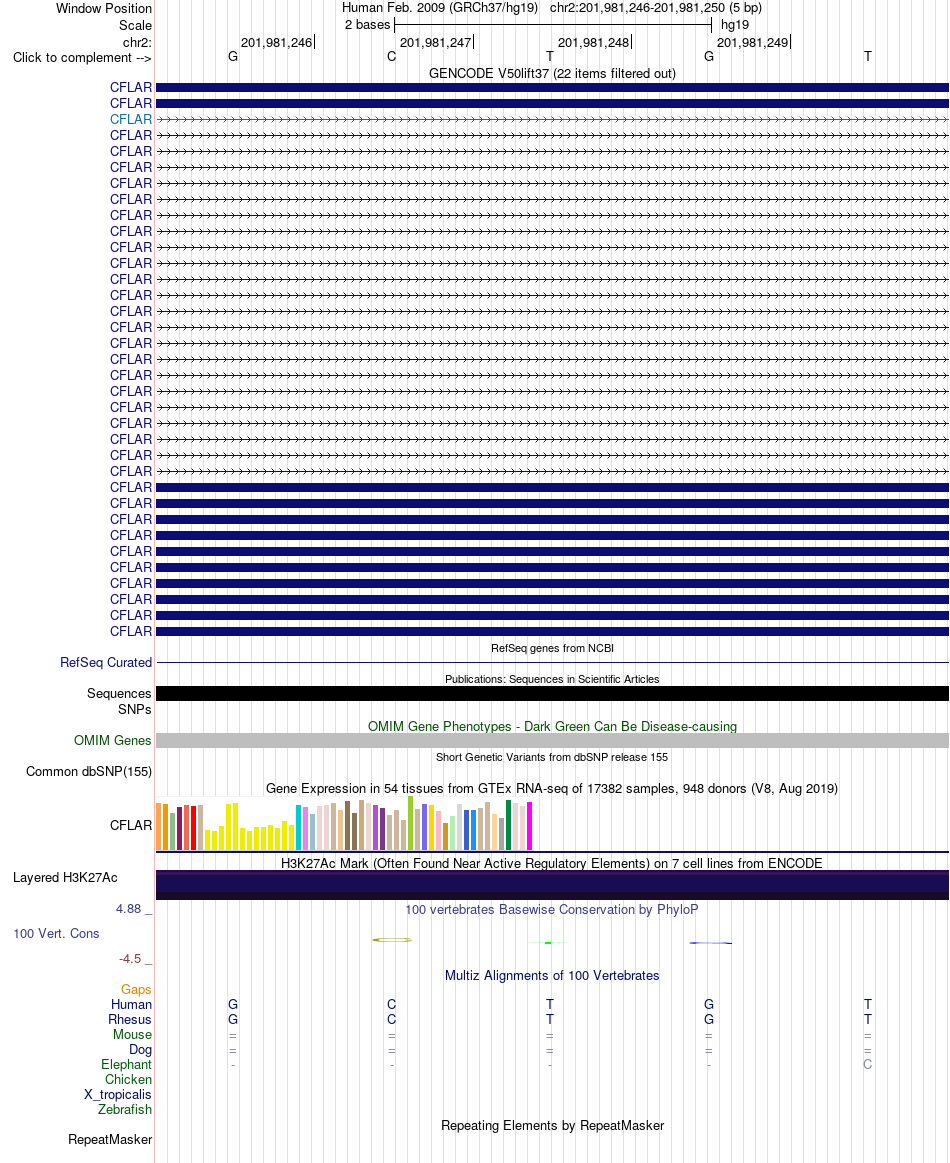Click the "Dog" alignment row label
This screenshot has height=1163, width=950.
tap(140, 1050)
